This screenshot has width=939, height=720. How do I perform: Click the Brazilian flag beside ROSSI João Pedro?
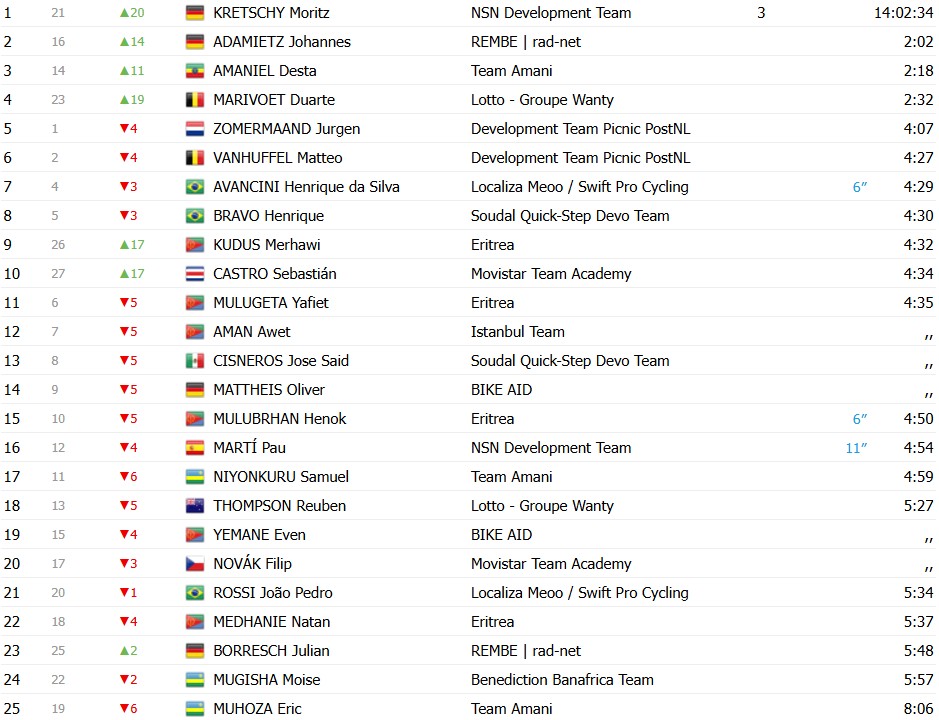pyautogui.click(x=195, y=592)
